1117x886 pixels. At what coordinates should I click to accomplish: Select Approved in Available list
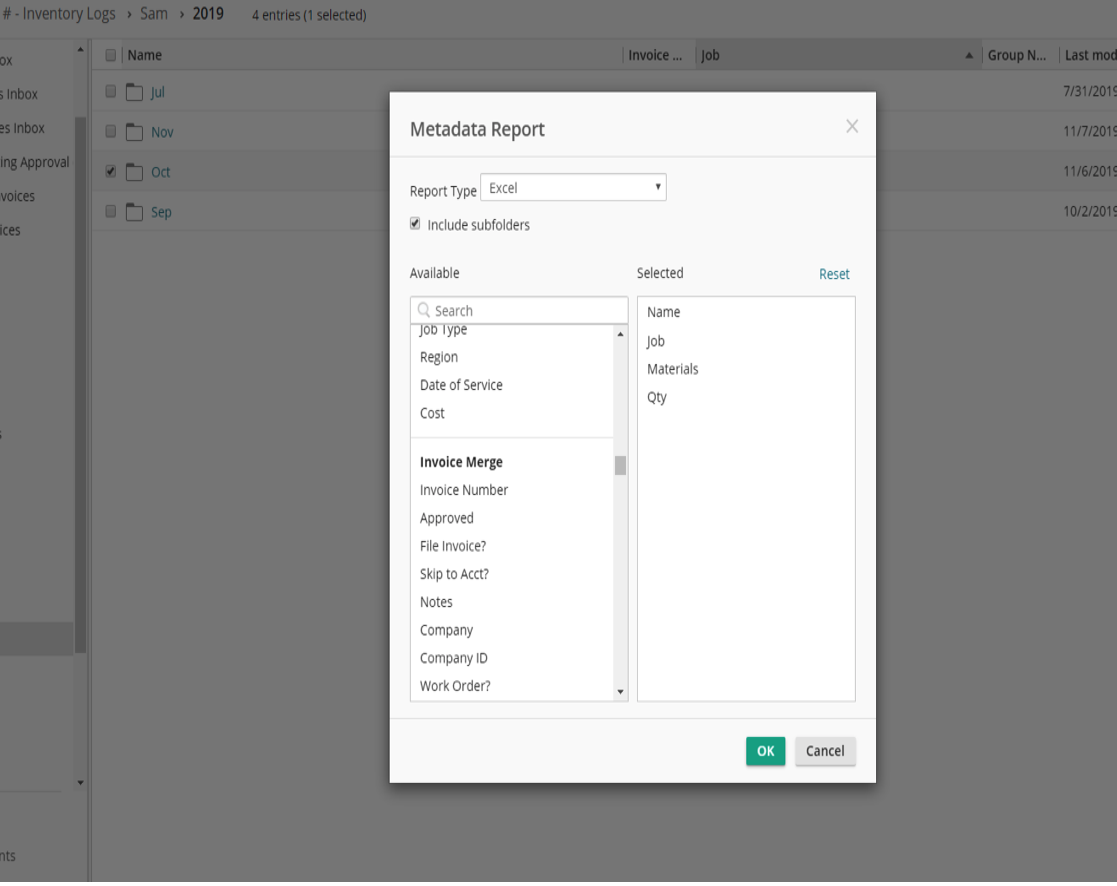pyautogui.click(x=447, y=518)
